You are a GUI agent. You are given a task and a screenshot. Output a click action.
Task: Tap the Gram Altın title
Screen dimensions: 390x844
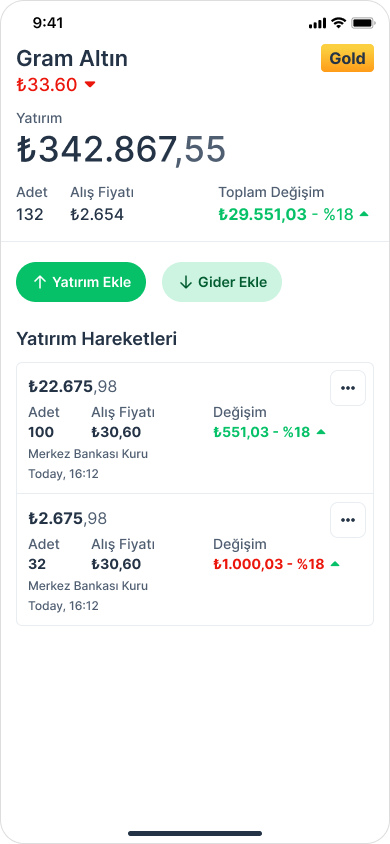coord(72,58)
